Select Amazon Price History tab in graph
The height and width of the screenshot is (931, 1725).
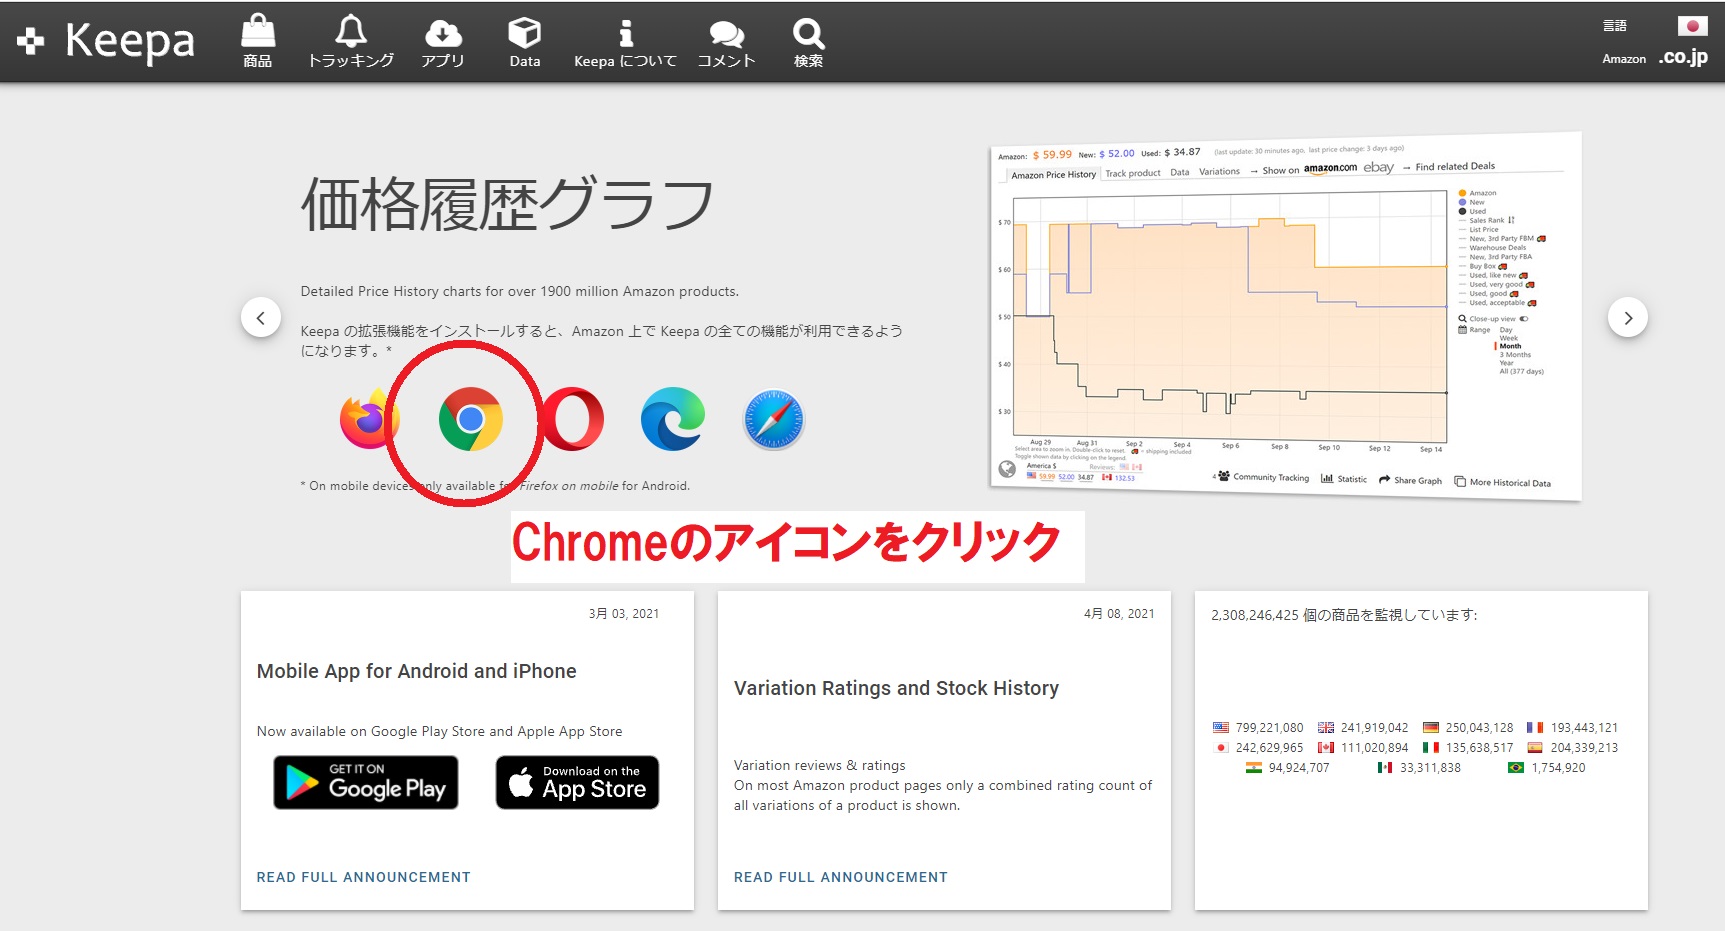click(x=1053, y=175)
